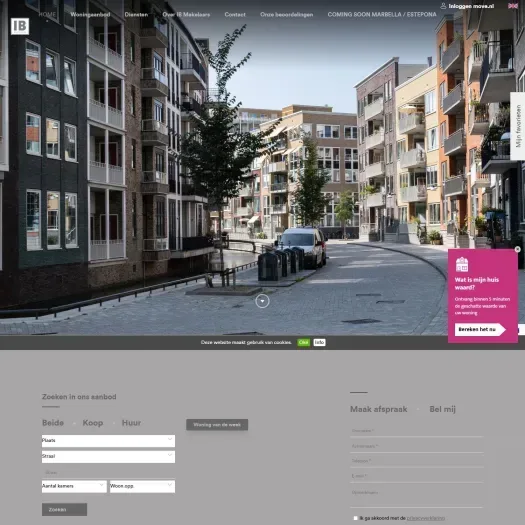
Task: Click the Zoeken search button
Action: tap(64, 509)
